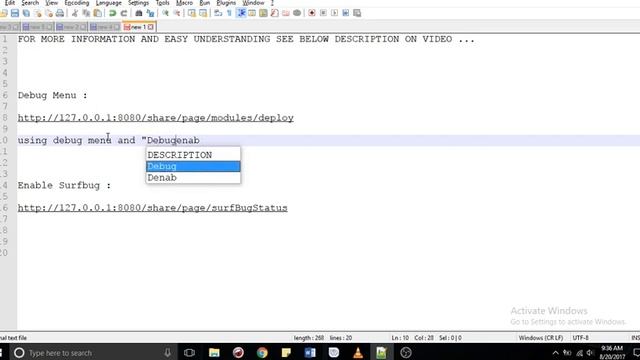Open the Language menu
This screenshot has height=360, width=640.
point(109,3)
